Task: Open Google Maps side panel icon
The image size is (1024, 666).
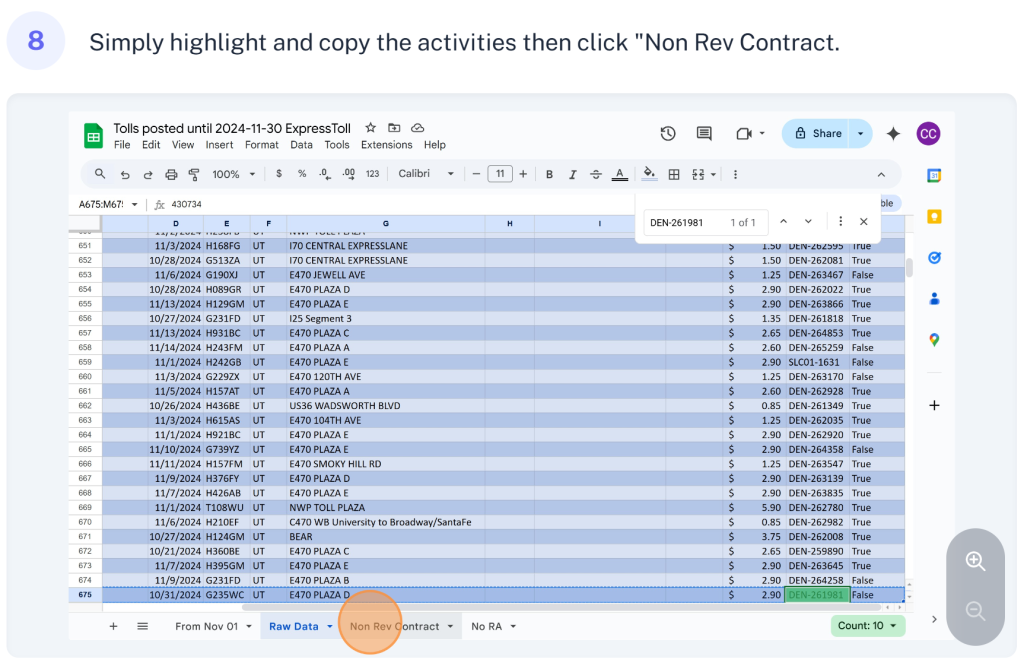Action: (x=934, y=340)
